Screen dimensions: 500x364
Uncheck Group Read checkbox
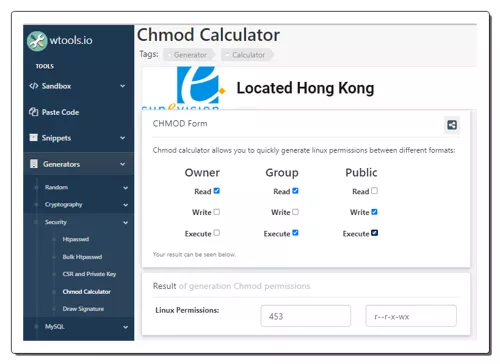click(295, 191)
